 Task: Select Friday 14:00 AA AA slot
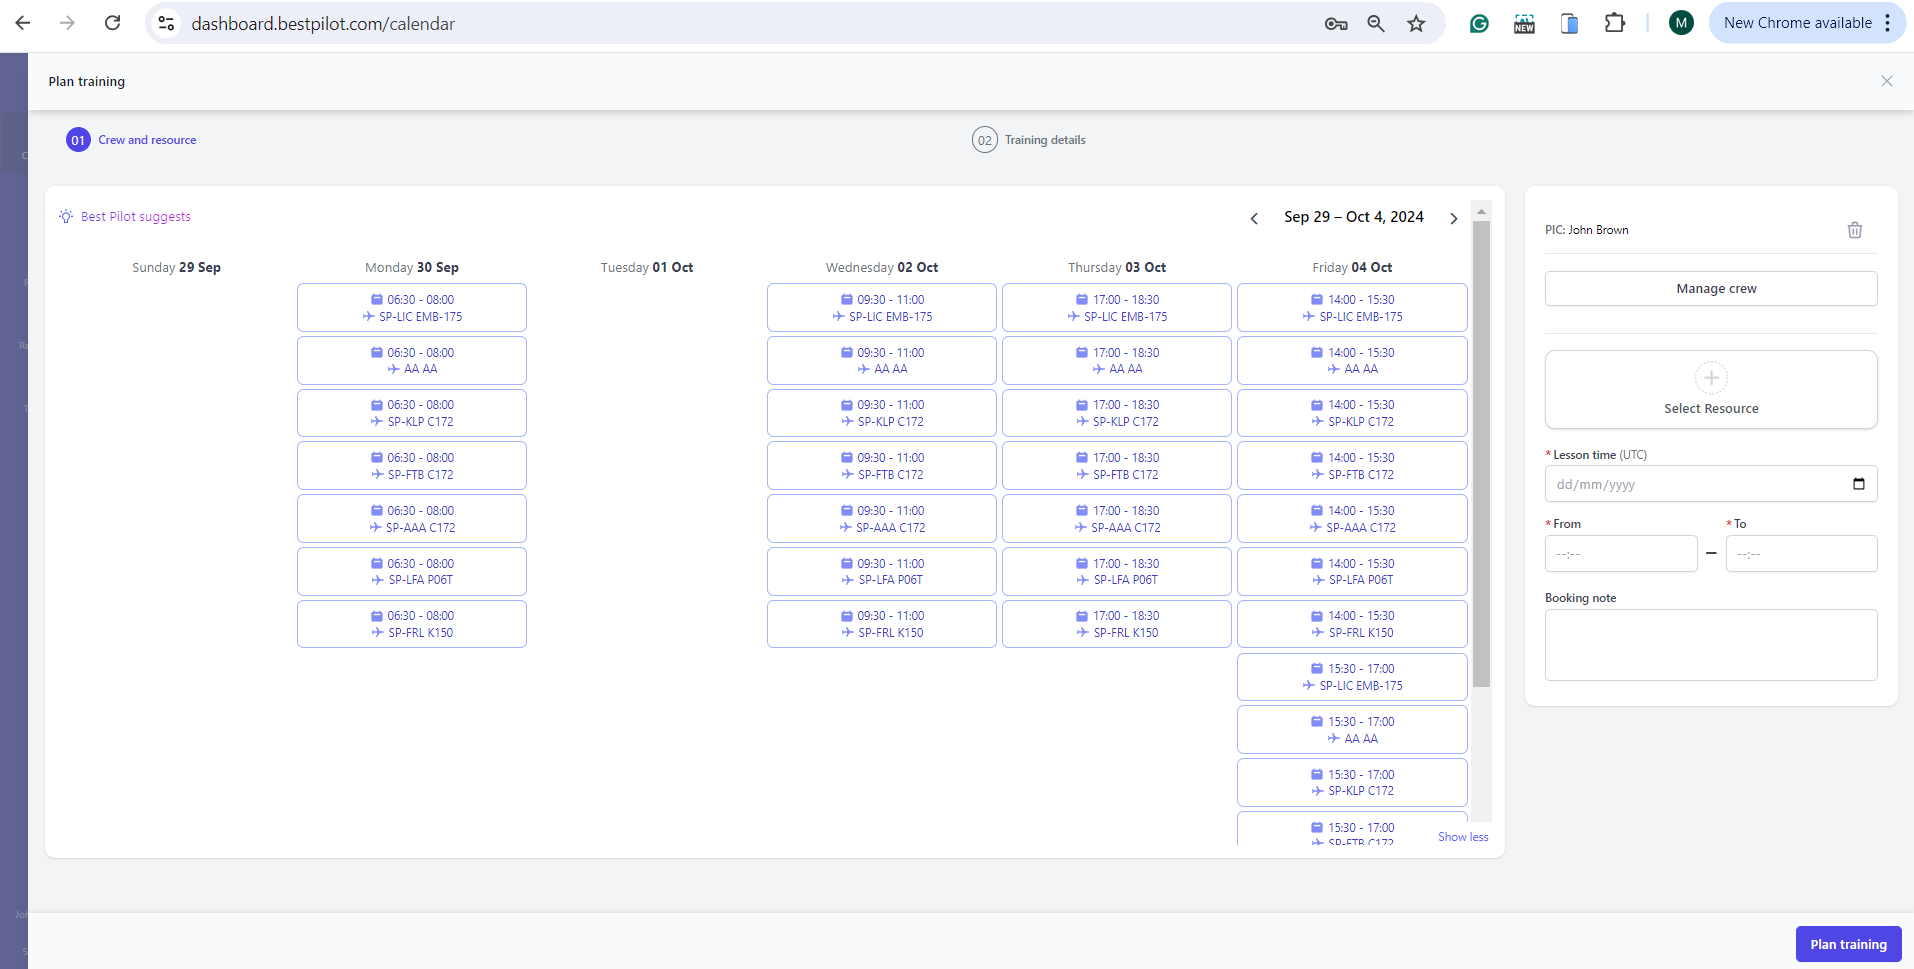pyautogui.click(x=1352, y=361)
